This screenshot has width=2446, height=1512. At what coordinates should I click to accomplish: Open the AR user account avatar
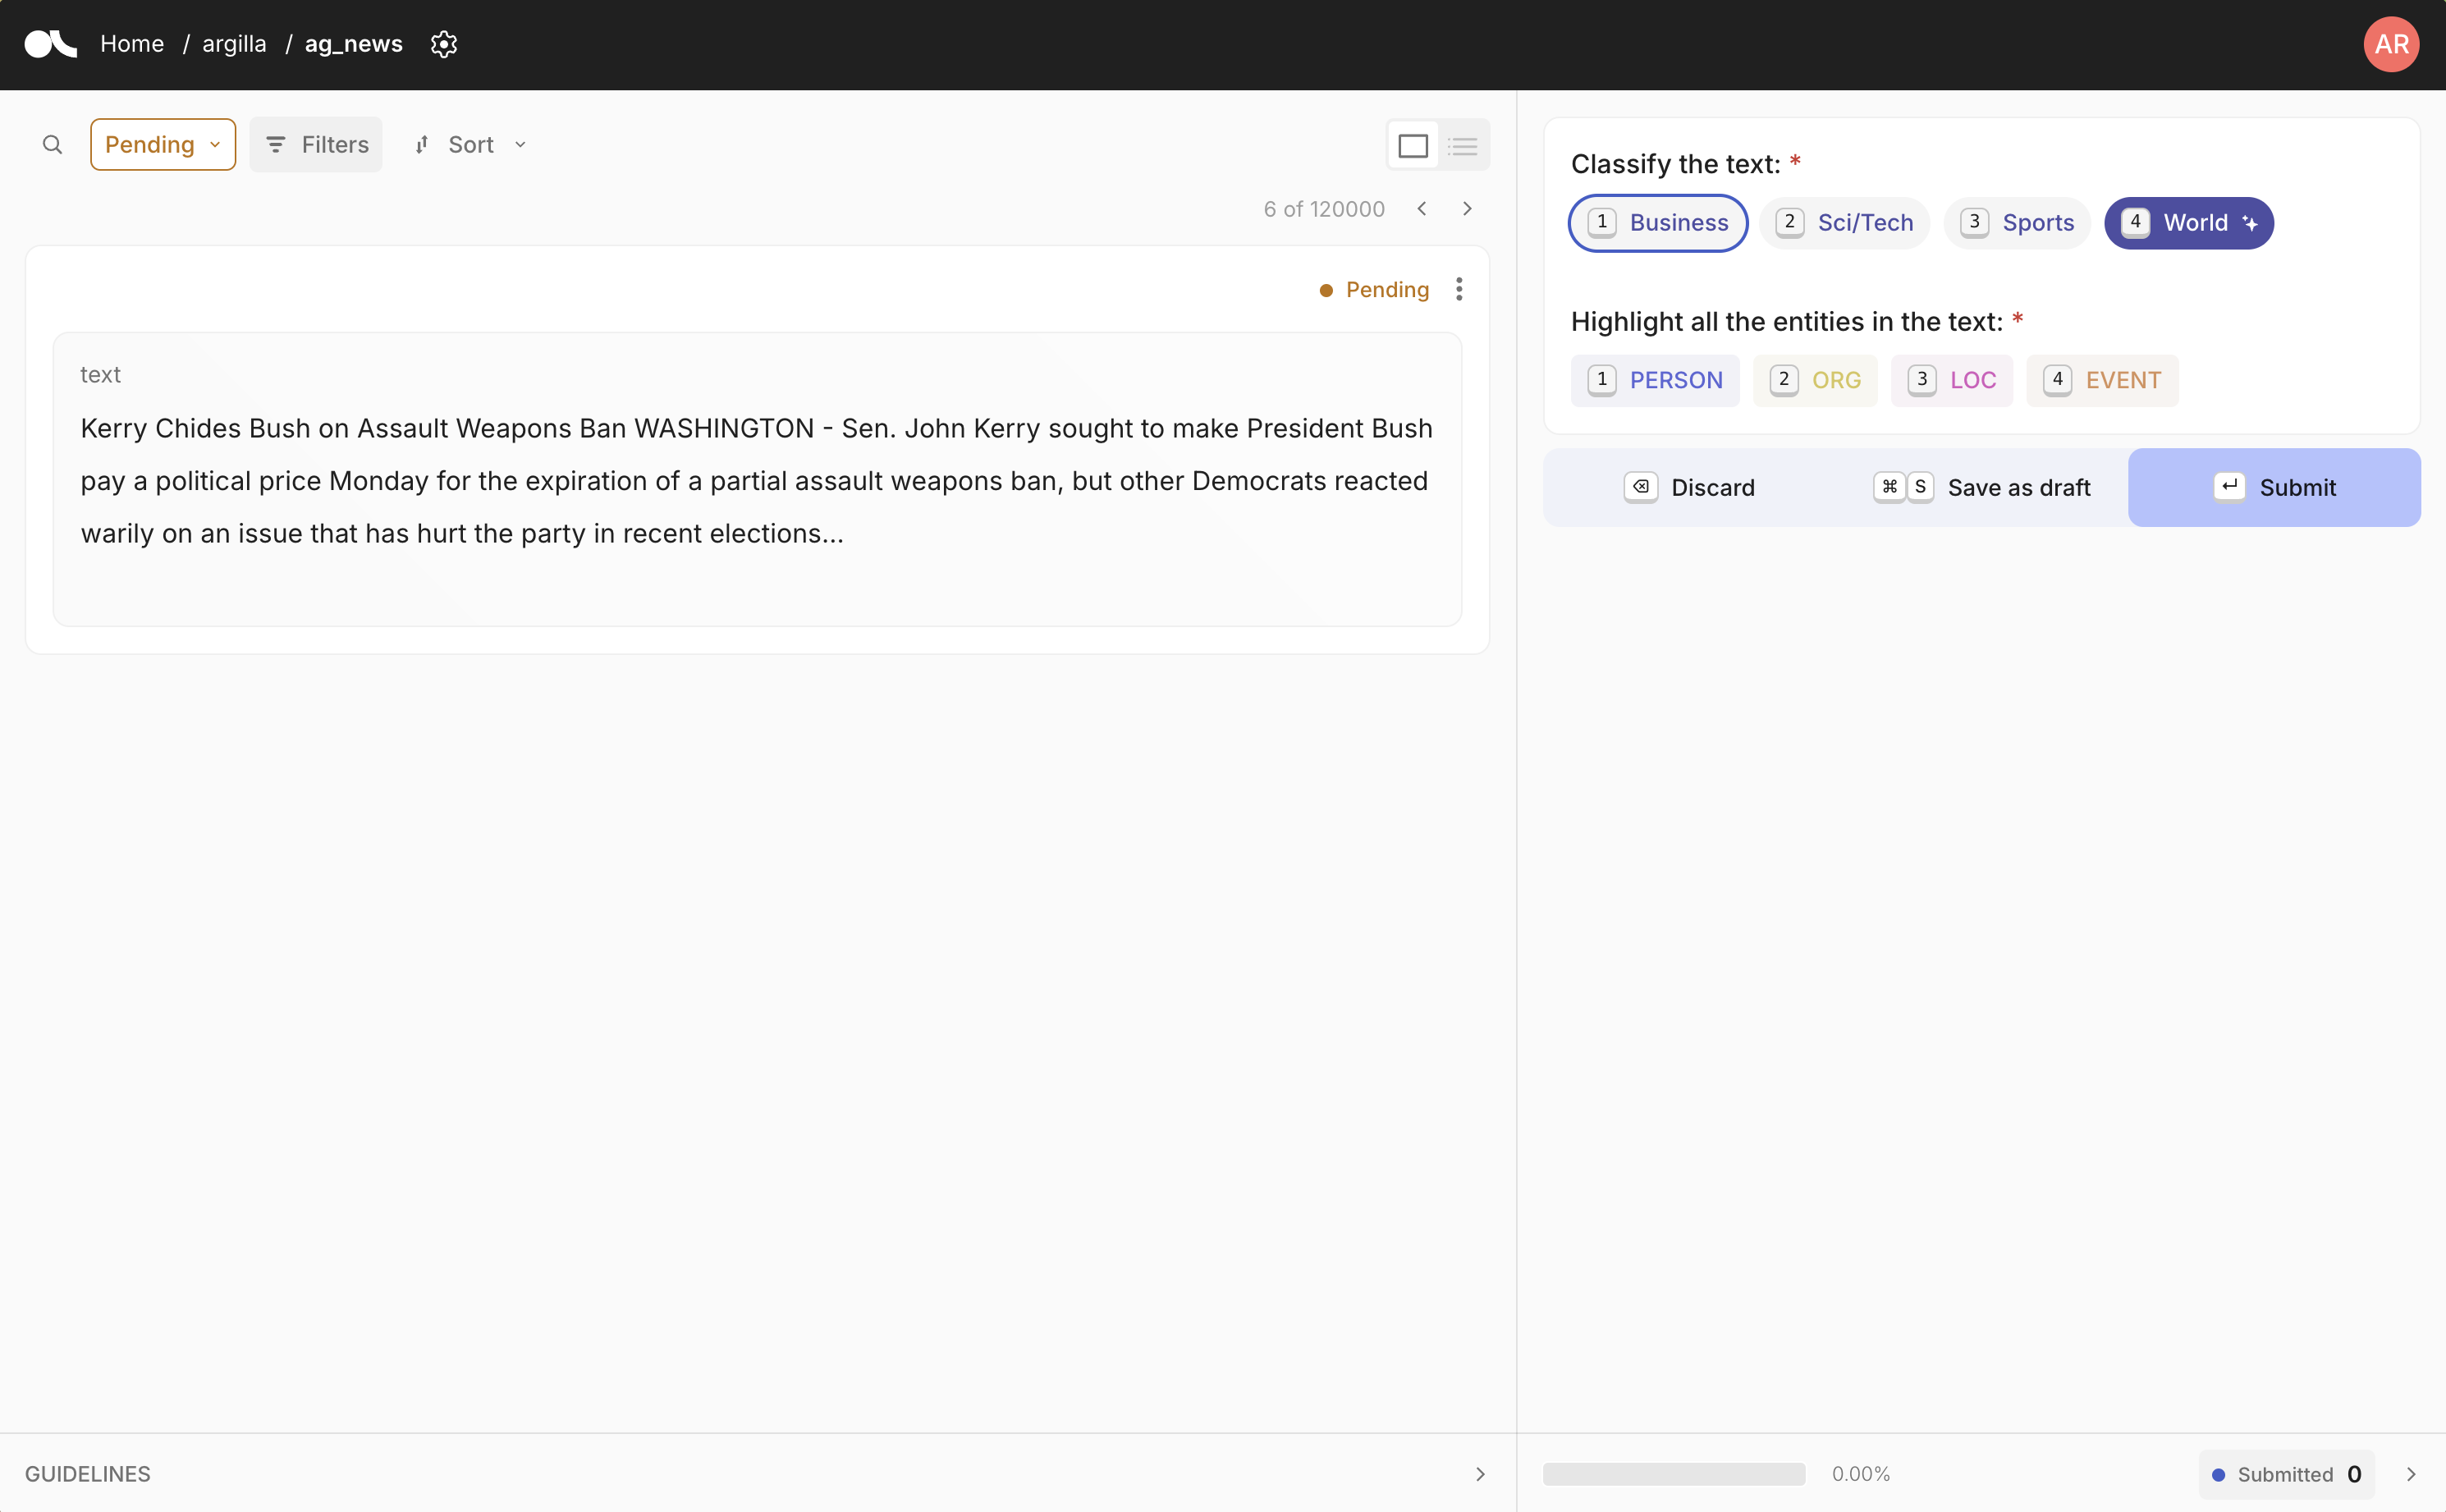2390,44
